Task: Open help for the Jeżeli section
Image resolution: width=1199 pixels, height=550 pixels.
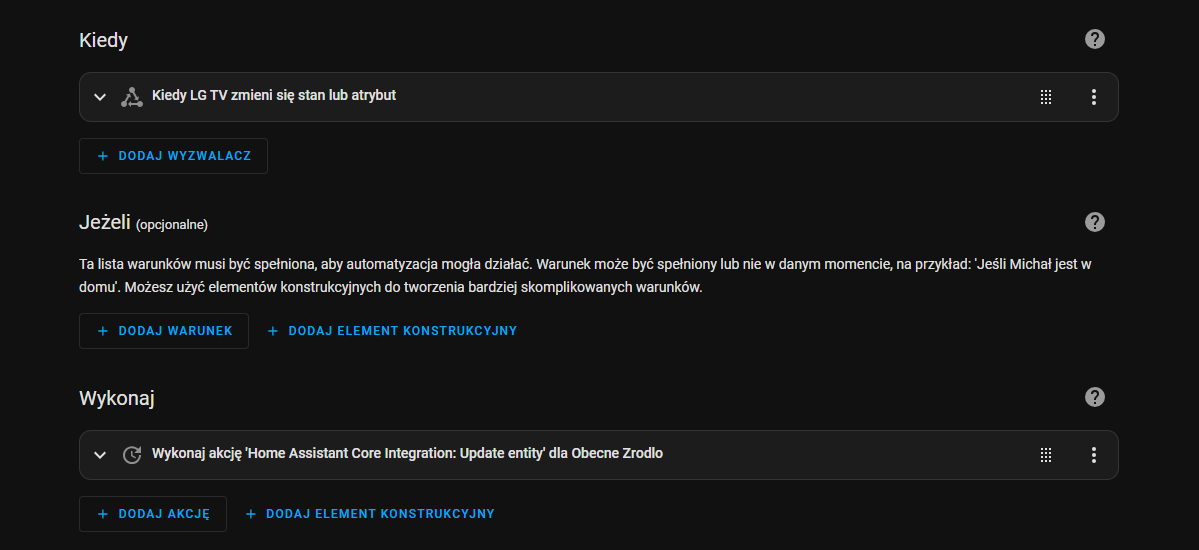Action: [1094, 222]
